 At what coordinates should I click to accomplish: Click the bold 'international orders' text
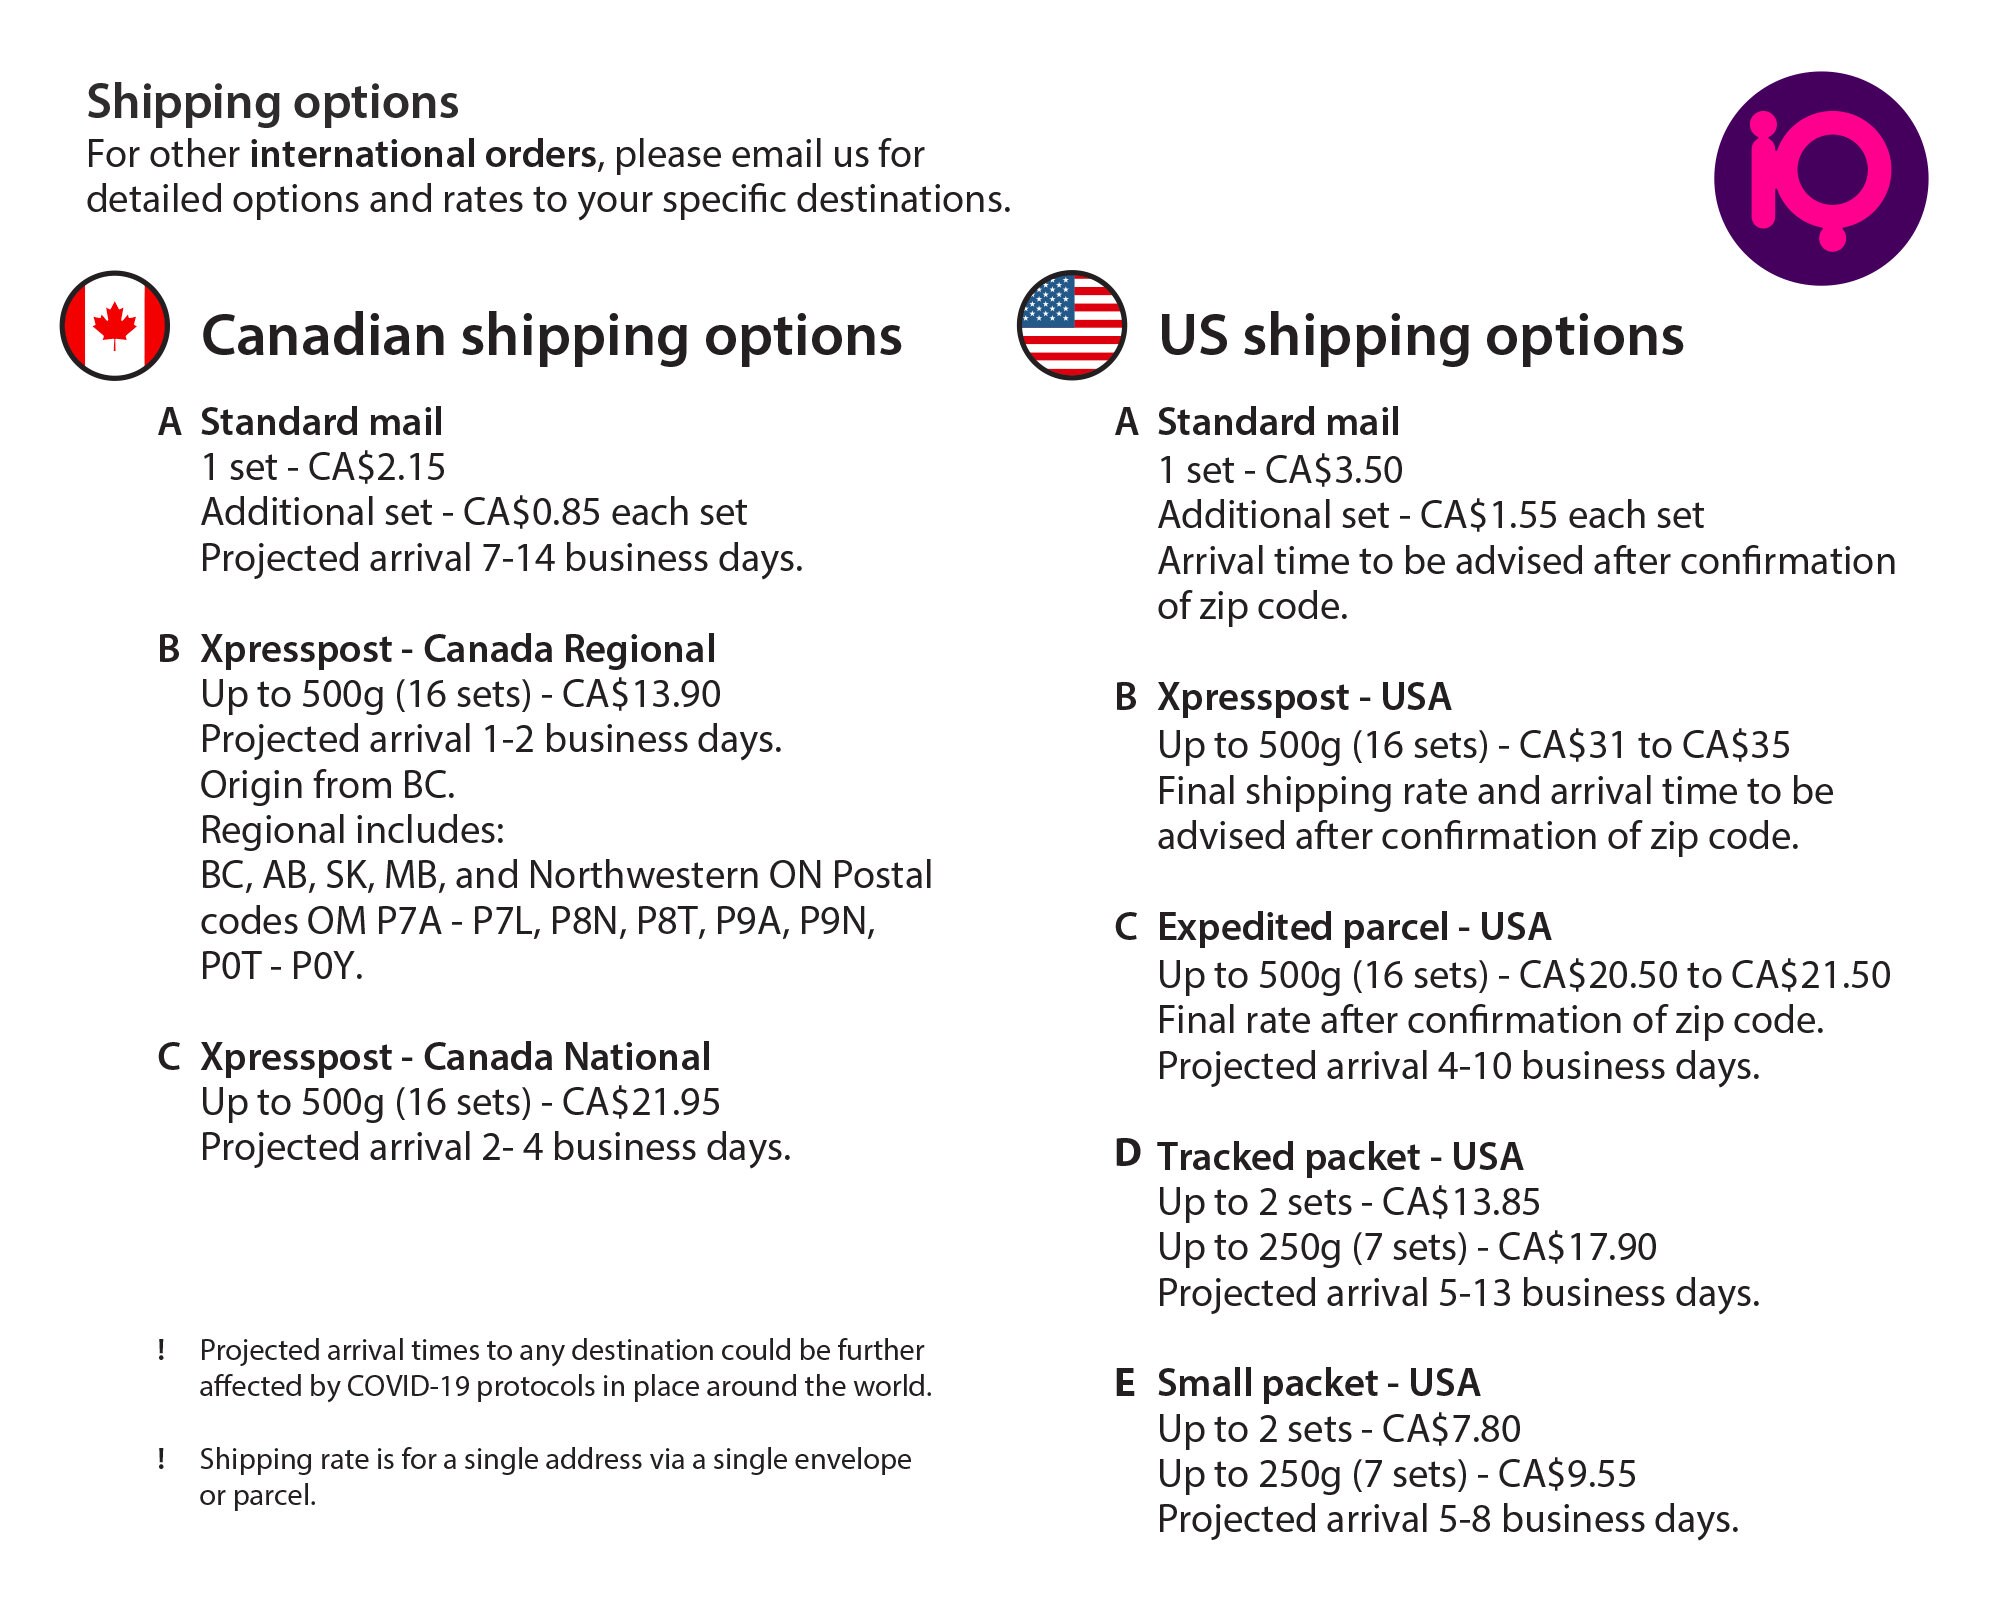423,154
